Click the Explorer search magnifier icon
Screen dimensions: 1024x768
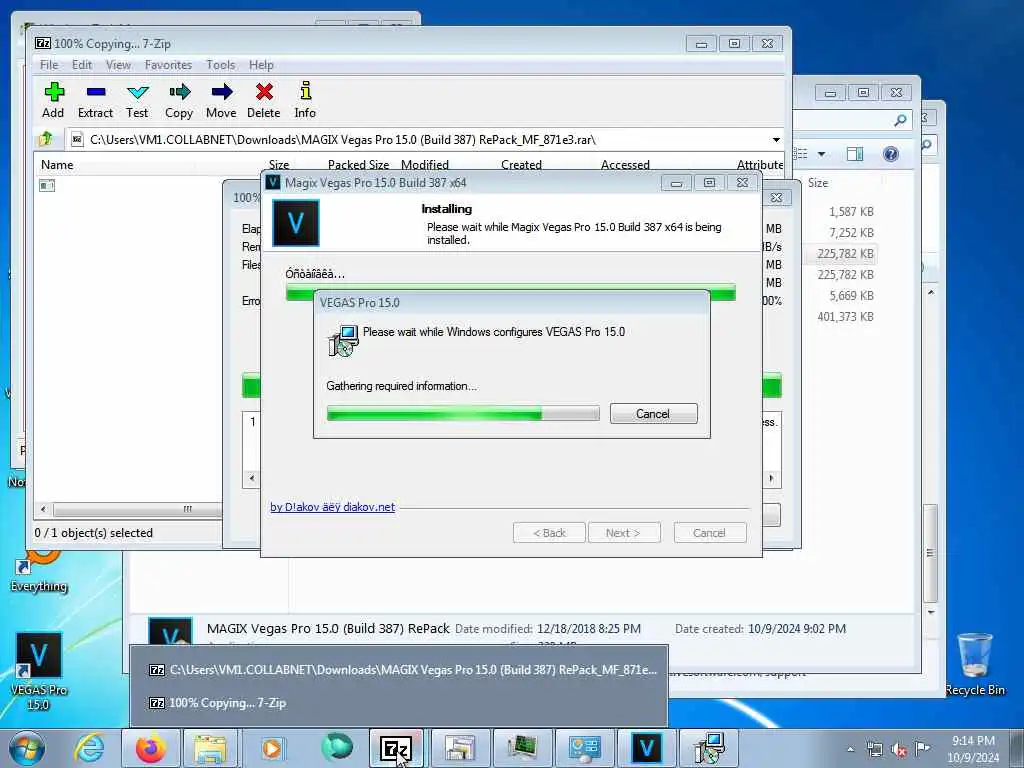[901, 120]
